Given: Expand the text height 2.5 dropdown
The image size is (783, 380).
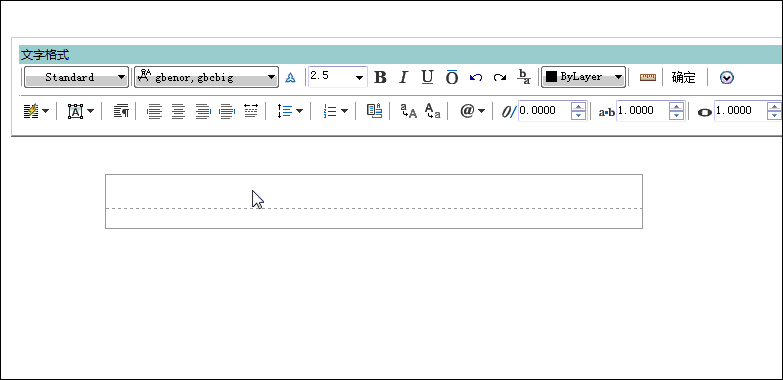Looking at the screenshot, I should tap(360, 78).
